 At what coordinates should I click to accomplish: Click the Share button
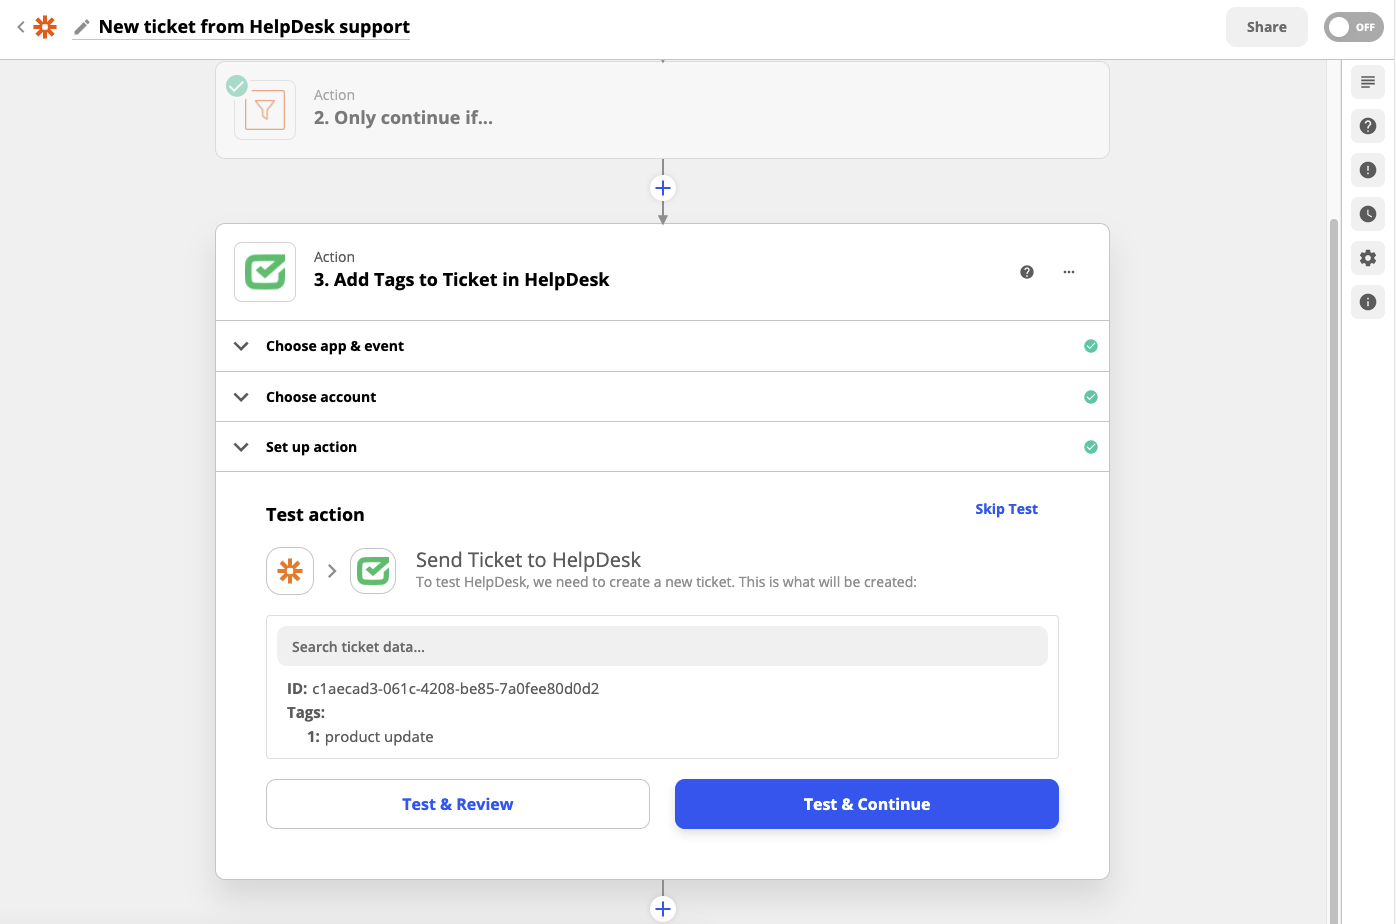point(1266,27)
